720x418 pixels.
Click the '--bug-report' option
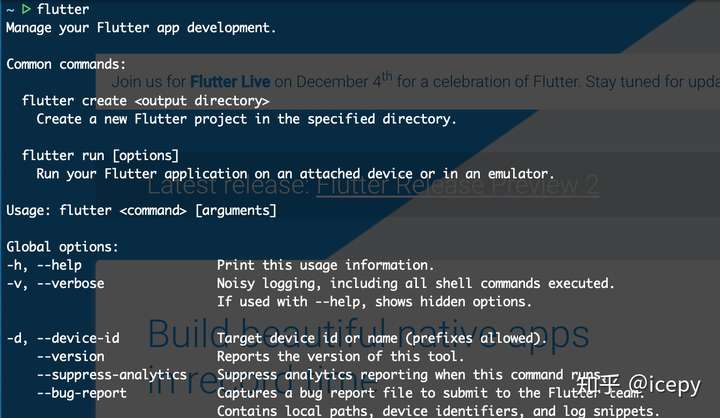[x=81, y=393]
